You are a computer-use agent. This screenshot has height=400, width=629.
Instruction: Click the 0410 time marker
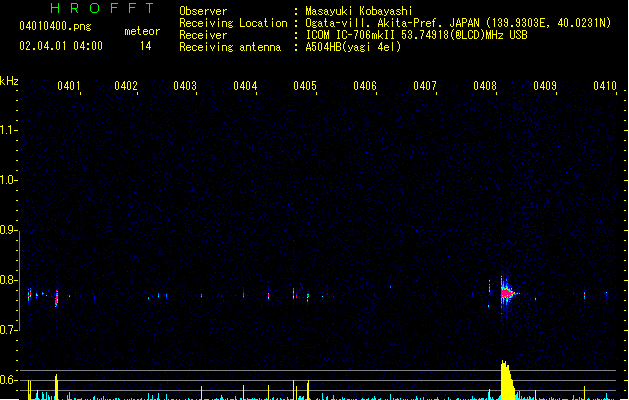(x=605, y=86)
